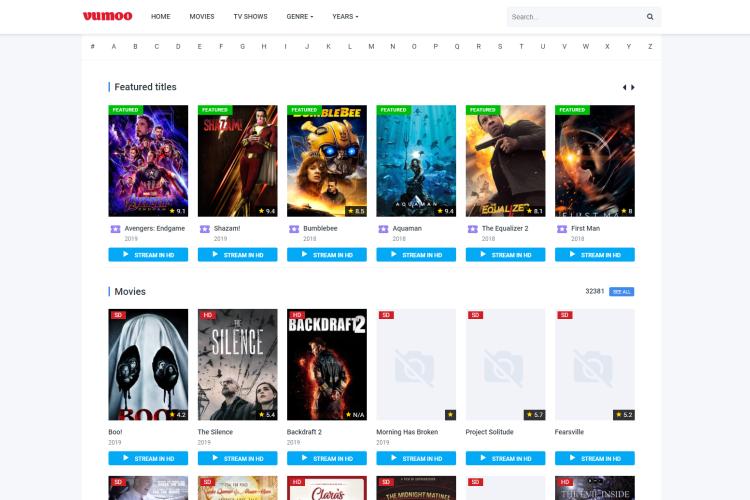Open the Aquaman poster
Viewport: 750px width, 500px height.
[x=416, y=161]
